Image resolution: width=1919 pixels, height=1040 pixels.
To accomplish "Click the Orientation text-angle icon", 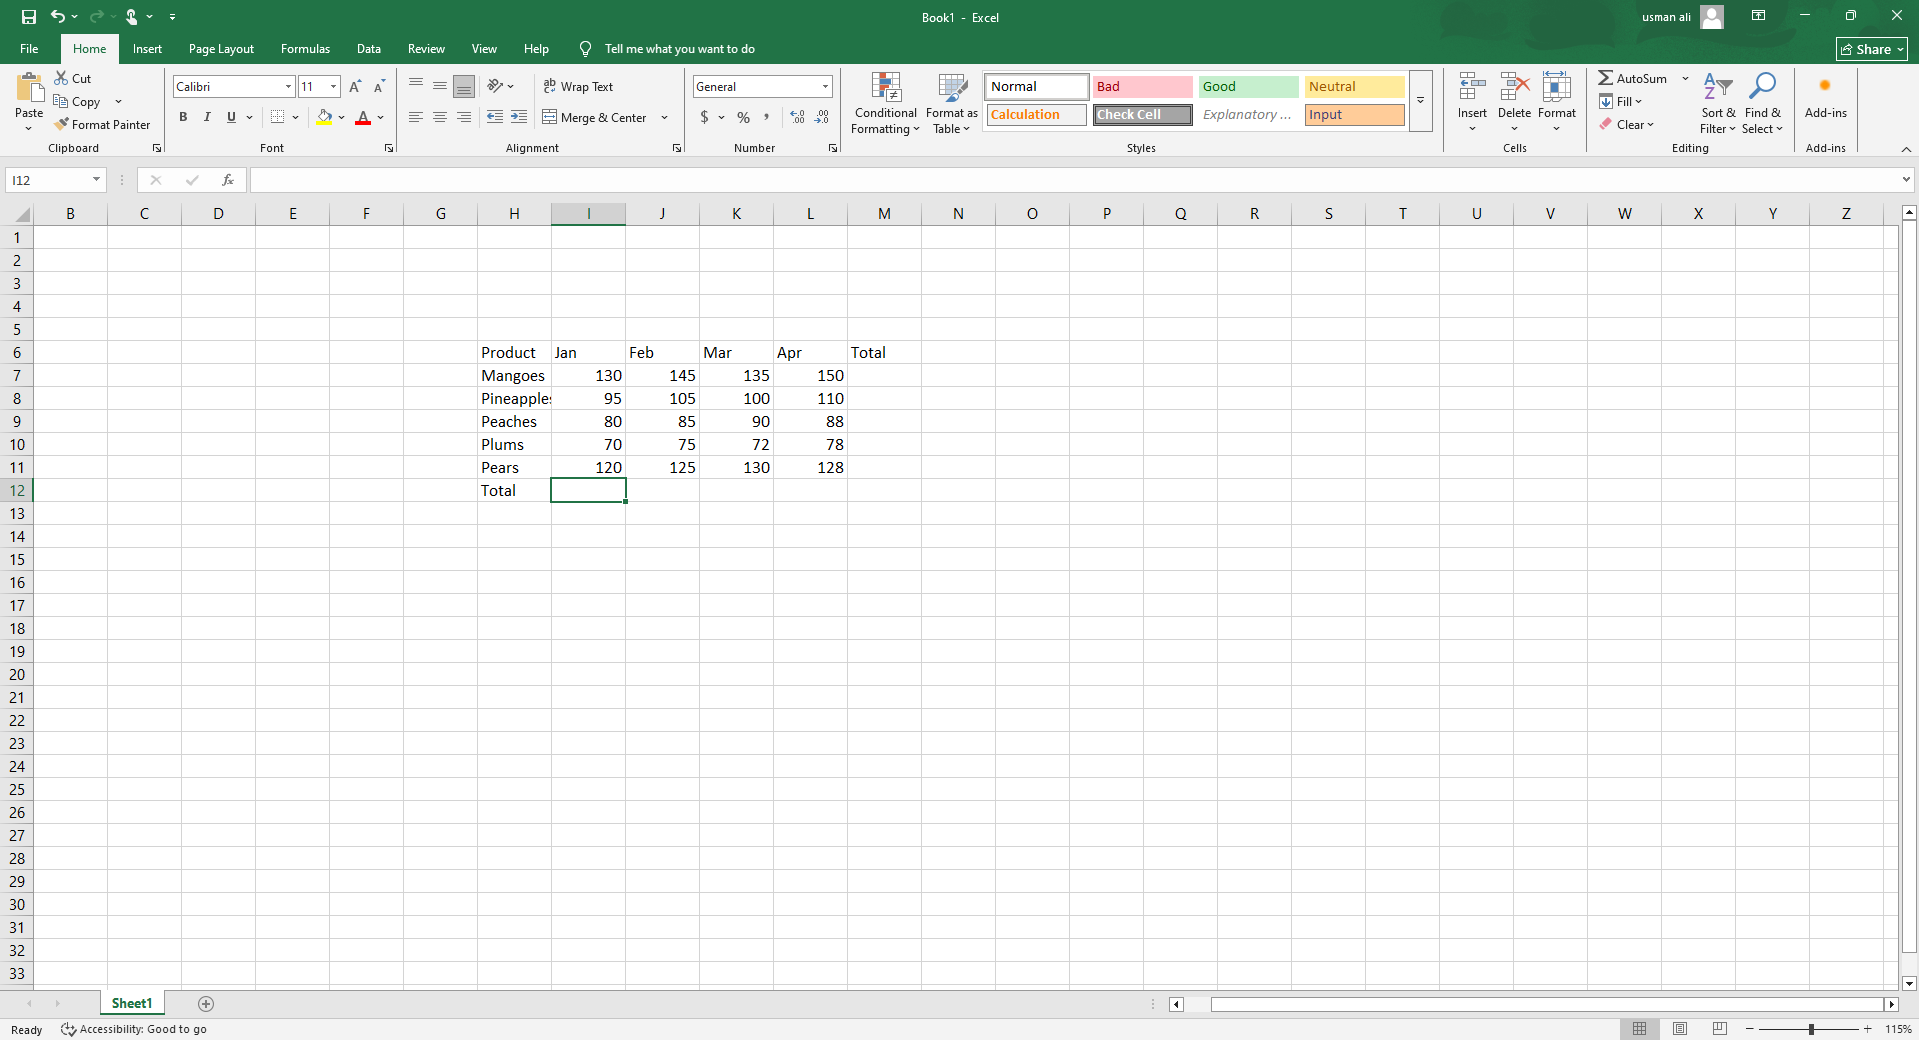I will point(495,87).
